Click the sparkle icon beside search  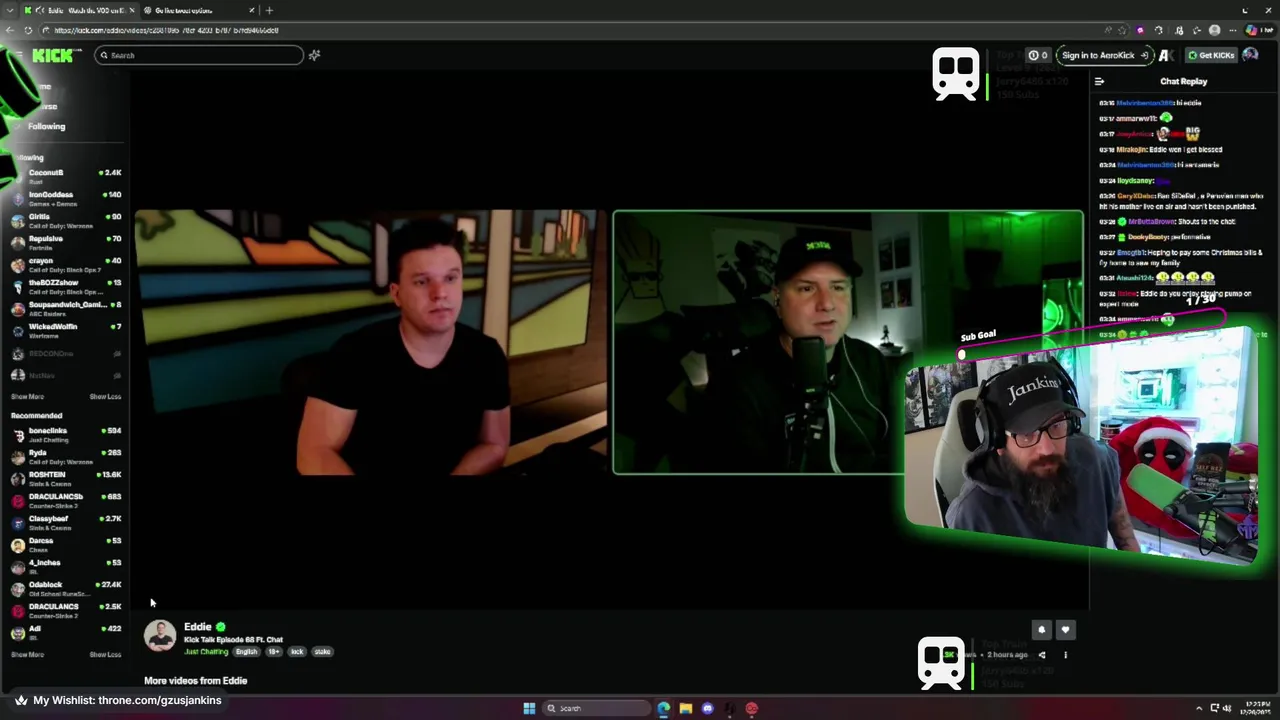pyautogui.click(x=314, y=55)
